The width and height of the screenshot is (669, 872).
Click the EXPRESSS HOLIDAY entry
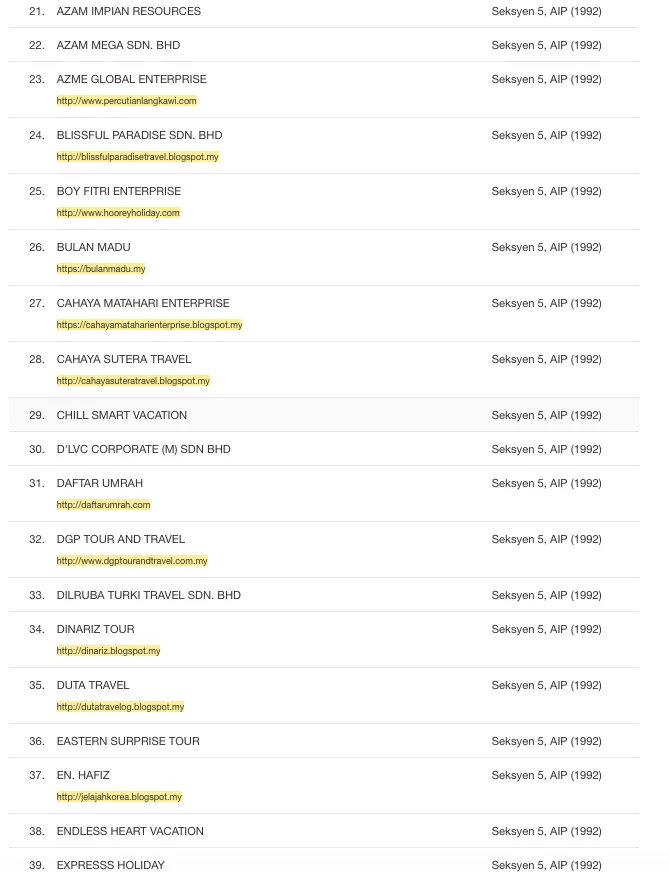[110, 865]
